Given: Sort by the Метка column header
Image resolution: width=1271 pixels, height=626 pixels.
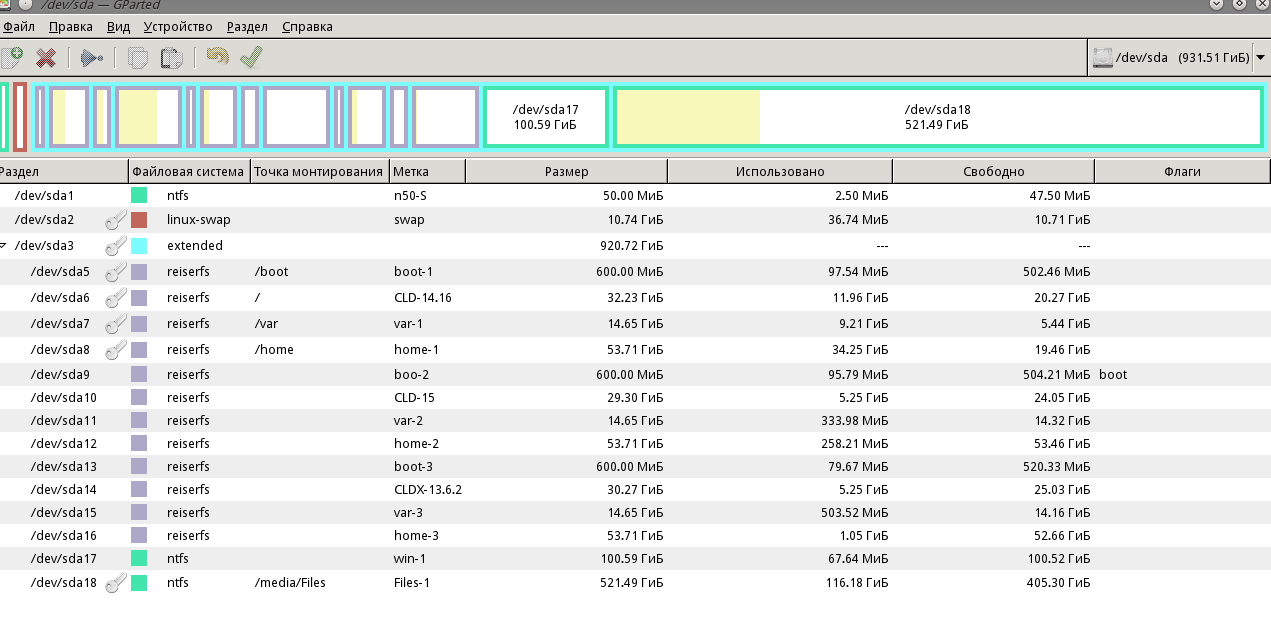Looking at the screenshot, I should pos(427,171).
